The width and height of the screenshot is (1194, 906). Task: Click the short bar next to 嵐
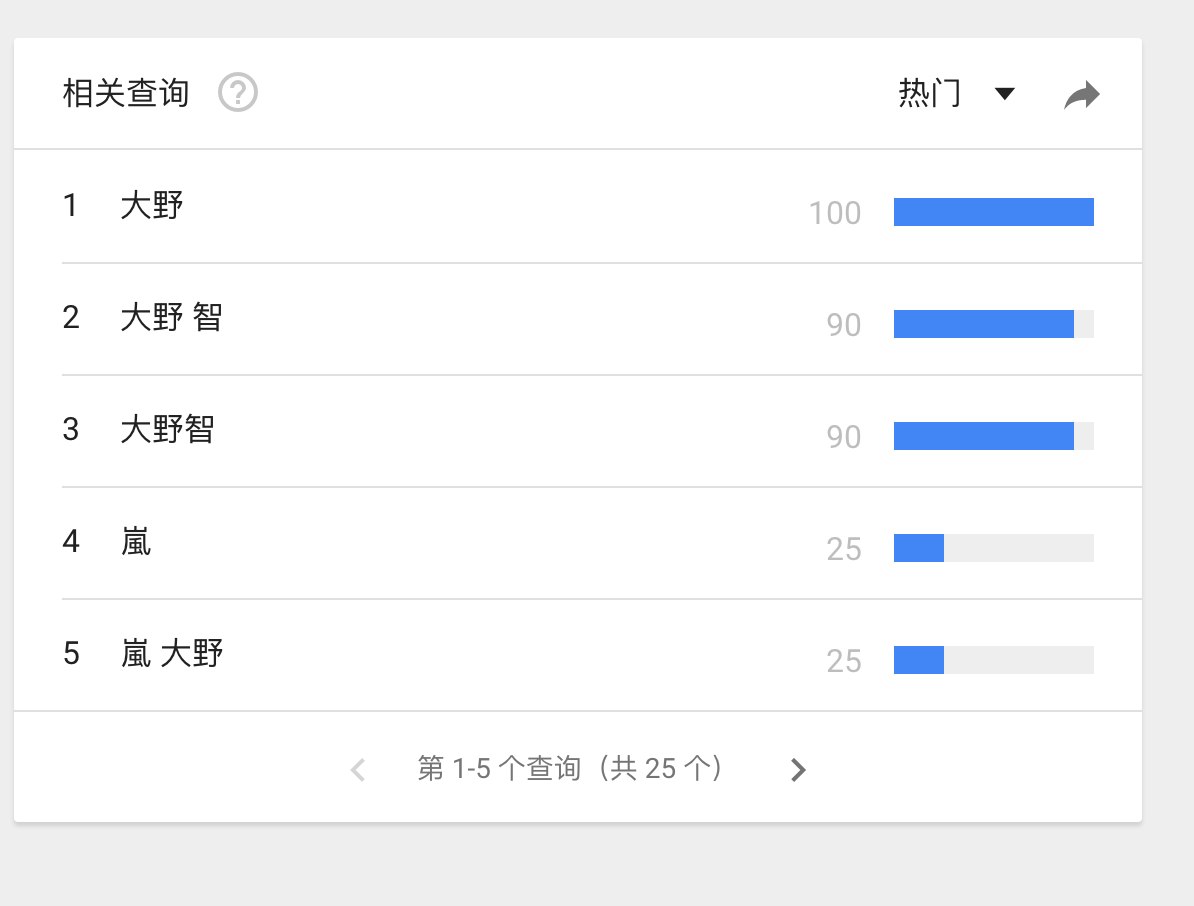pyautogui.click(x=919, y=548)
